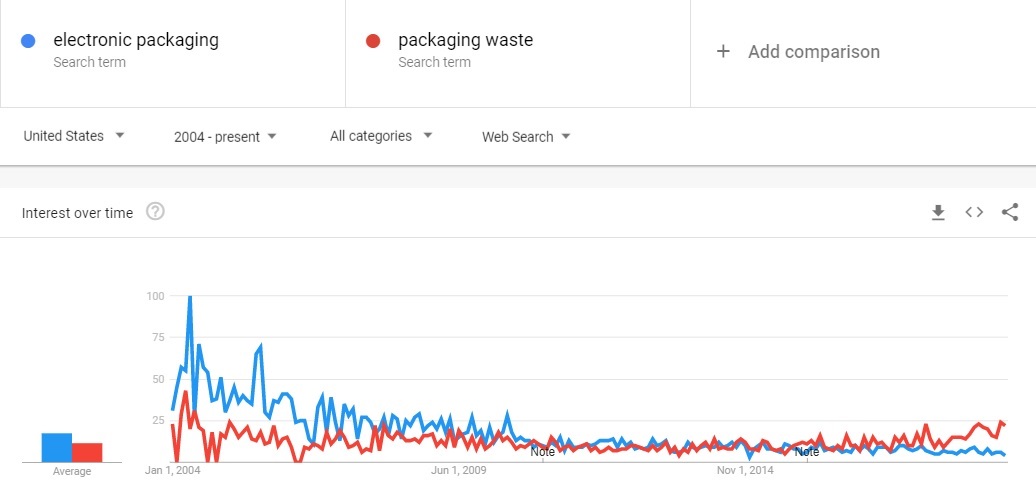Image resolution: width=1036 pixels, height=502 pixels.
Task: Click the blue peak at 100 on chart
Action: click(x=190, y=297)
